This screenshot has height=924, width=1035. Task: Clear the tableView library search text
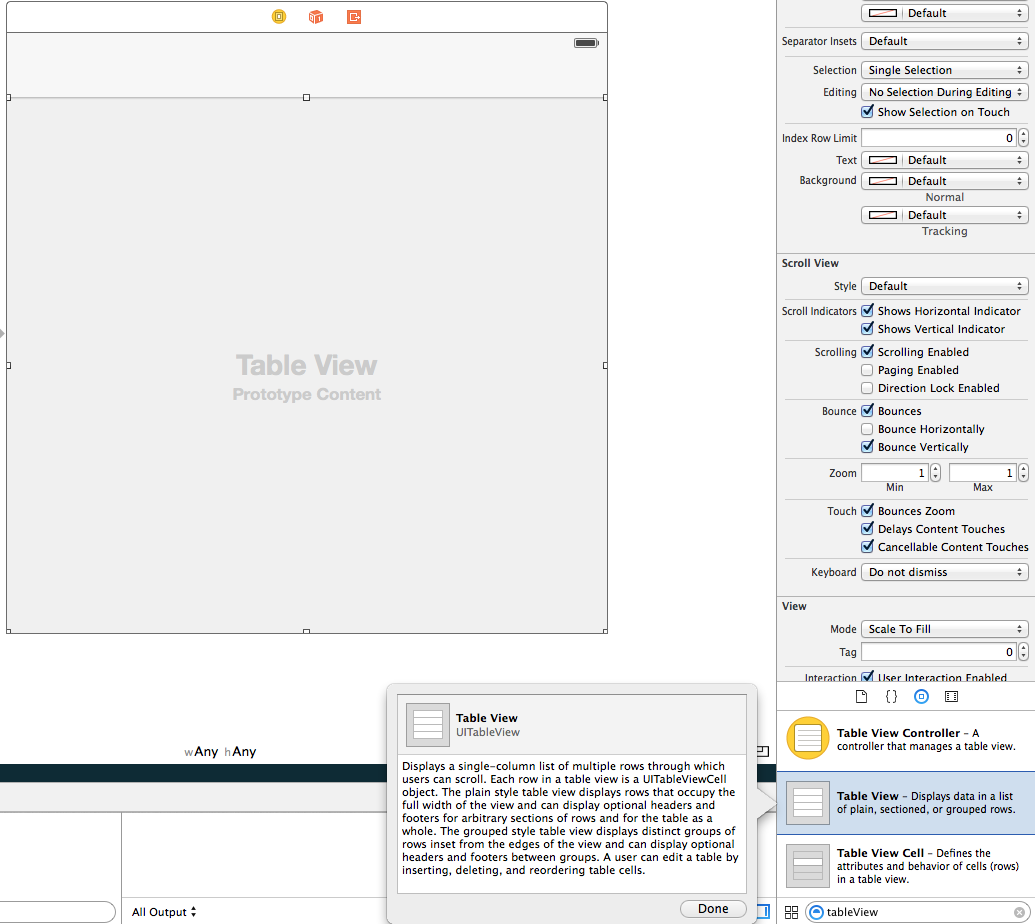pos(1019,912)
